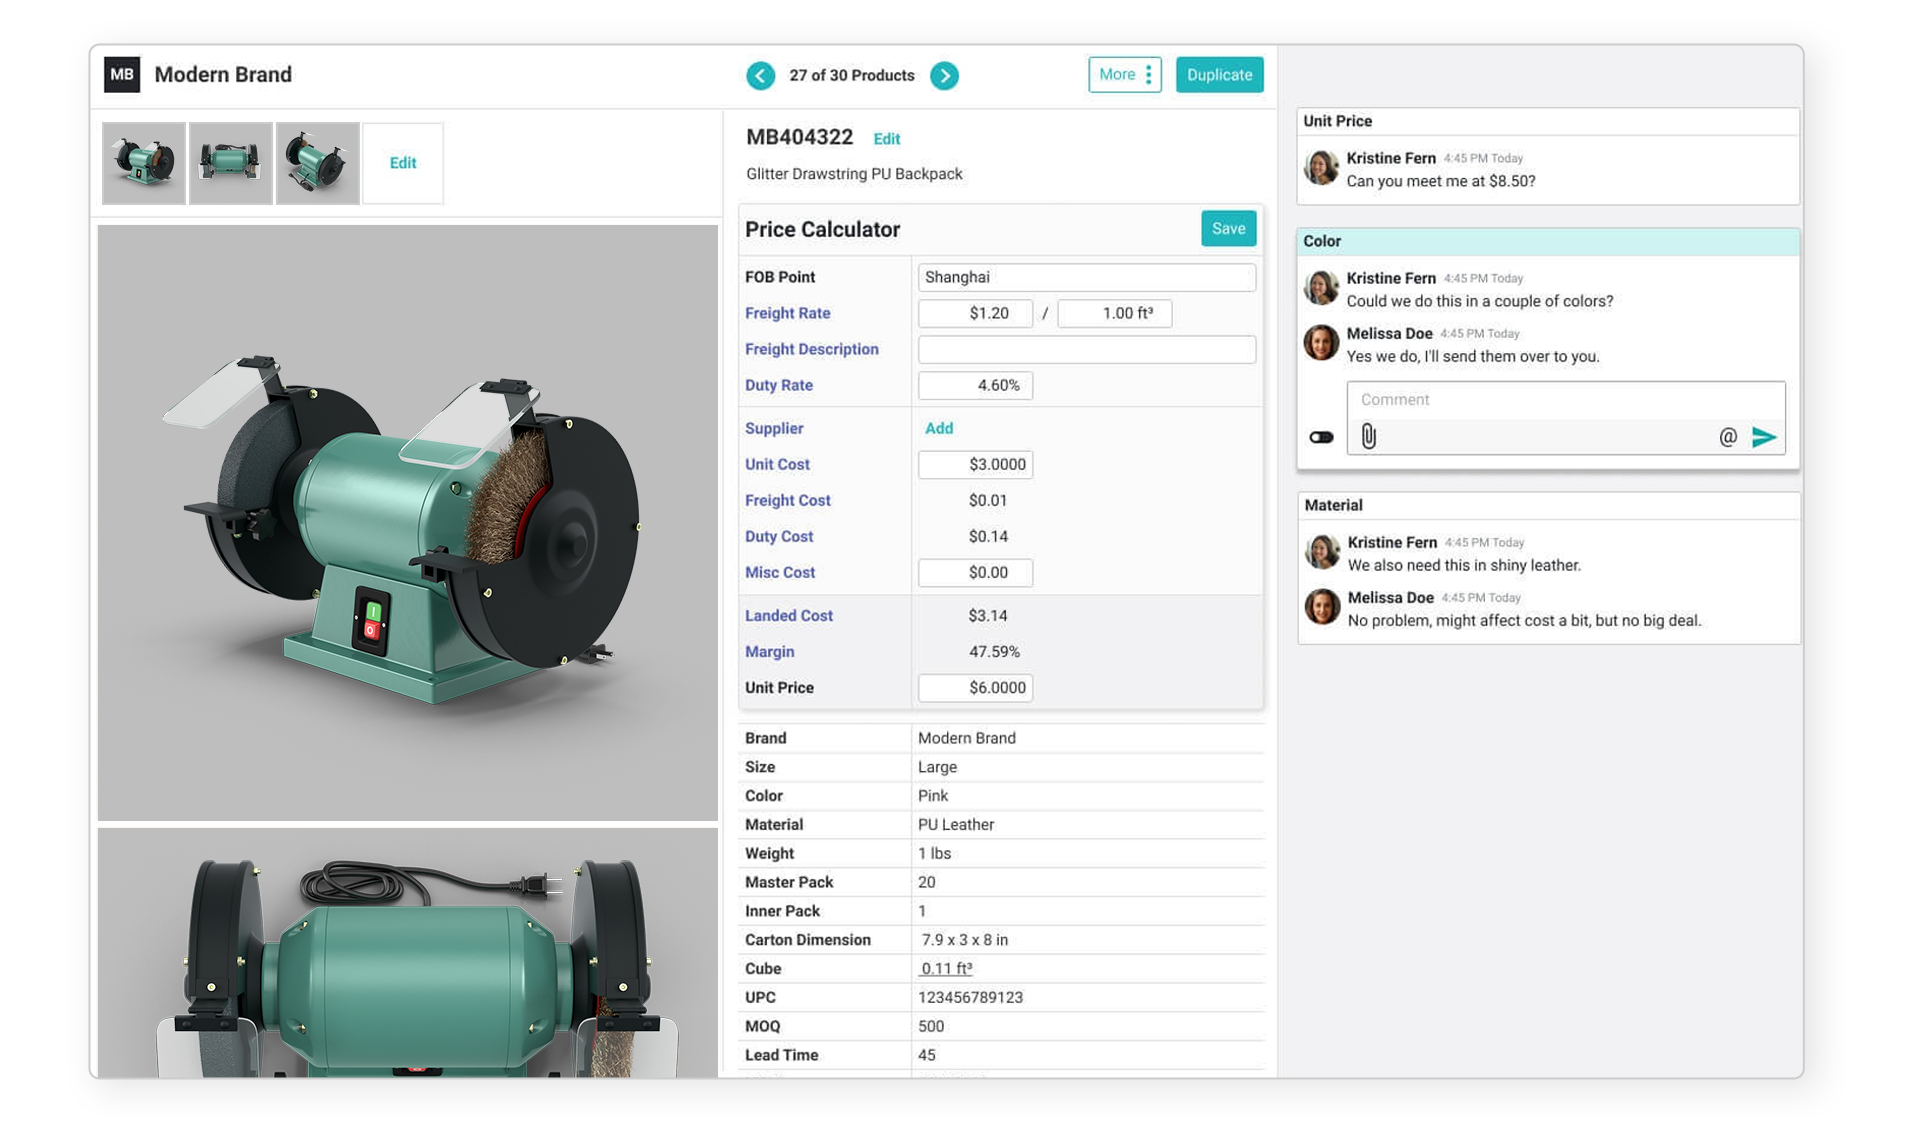The width and height of the screenshot is (1920, 1138).
Task: Click the Duty Cost label
Action: coord(779,536)
